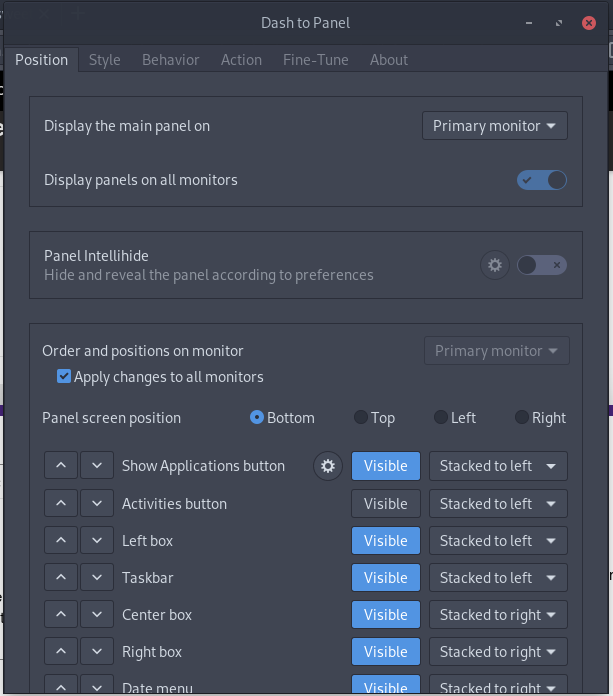Open Show Applications button options gear
Image resolution: width=613 pixels, height=696 pixels.
tap(328, 466)
